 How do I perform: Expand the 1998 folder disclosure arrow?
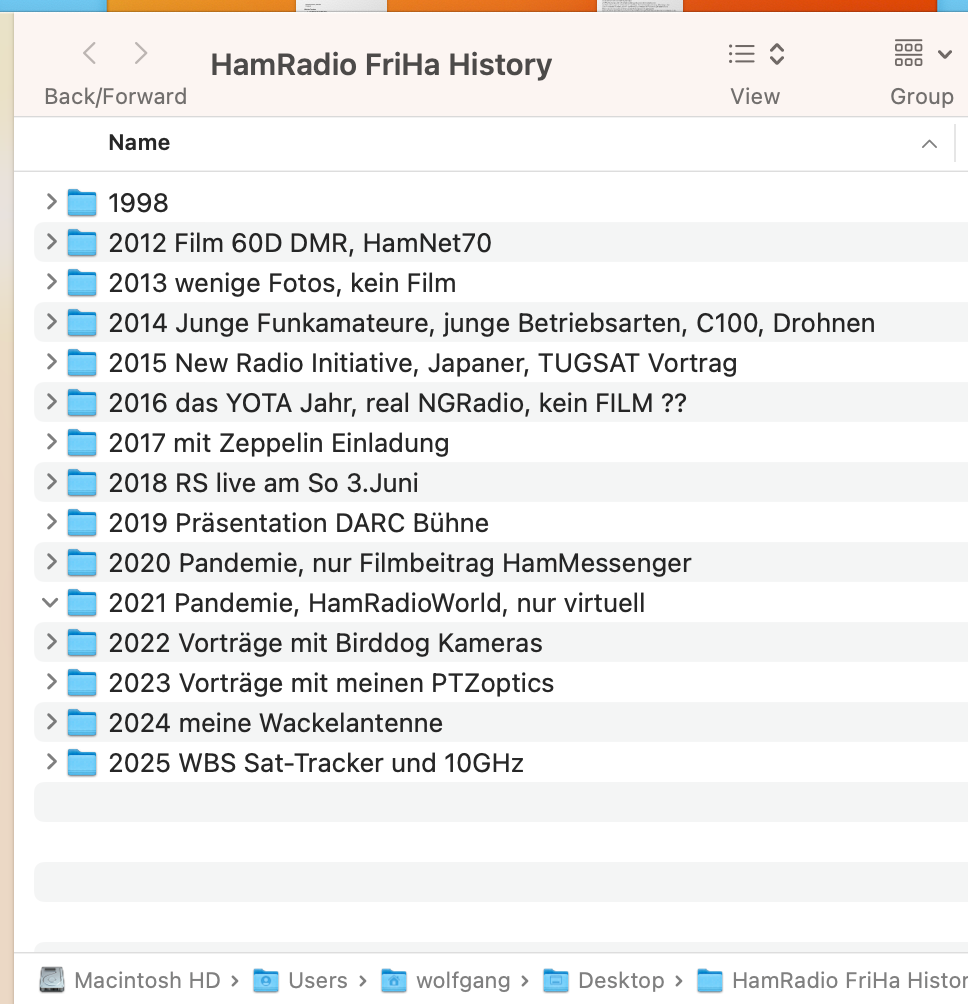51,203
